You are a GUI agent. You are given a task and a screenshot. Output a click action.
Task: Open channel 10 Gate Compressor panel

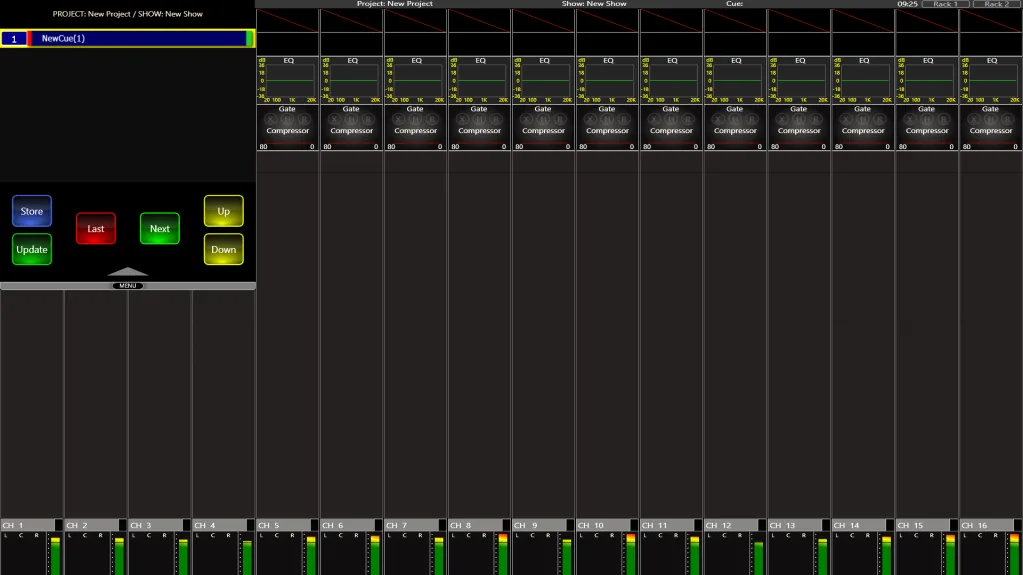(x=607, y=127)
